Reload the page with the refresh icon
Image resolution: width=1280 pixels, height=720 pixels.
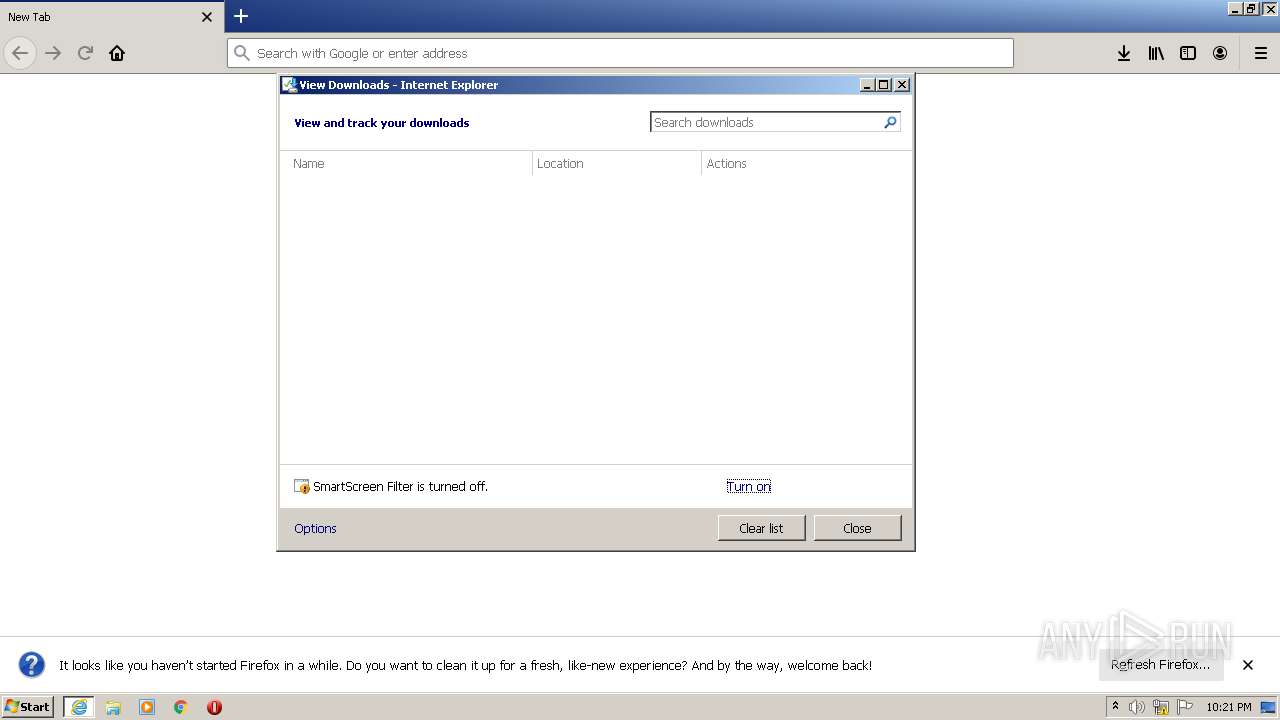85,53
